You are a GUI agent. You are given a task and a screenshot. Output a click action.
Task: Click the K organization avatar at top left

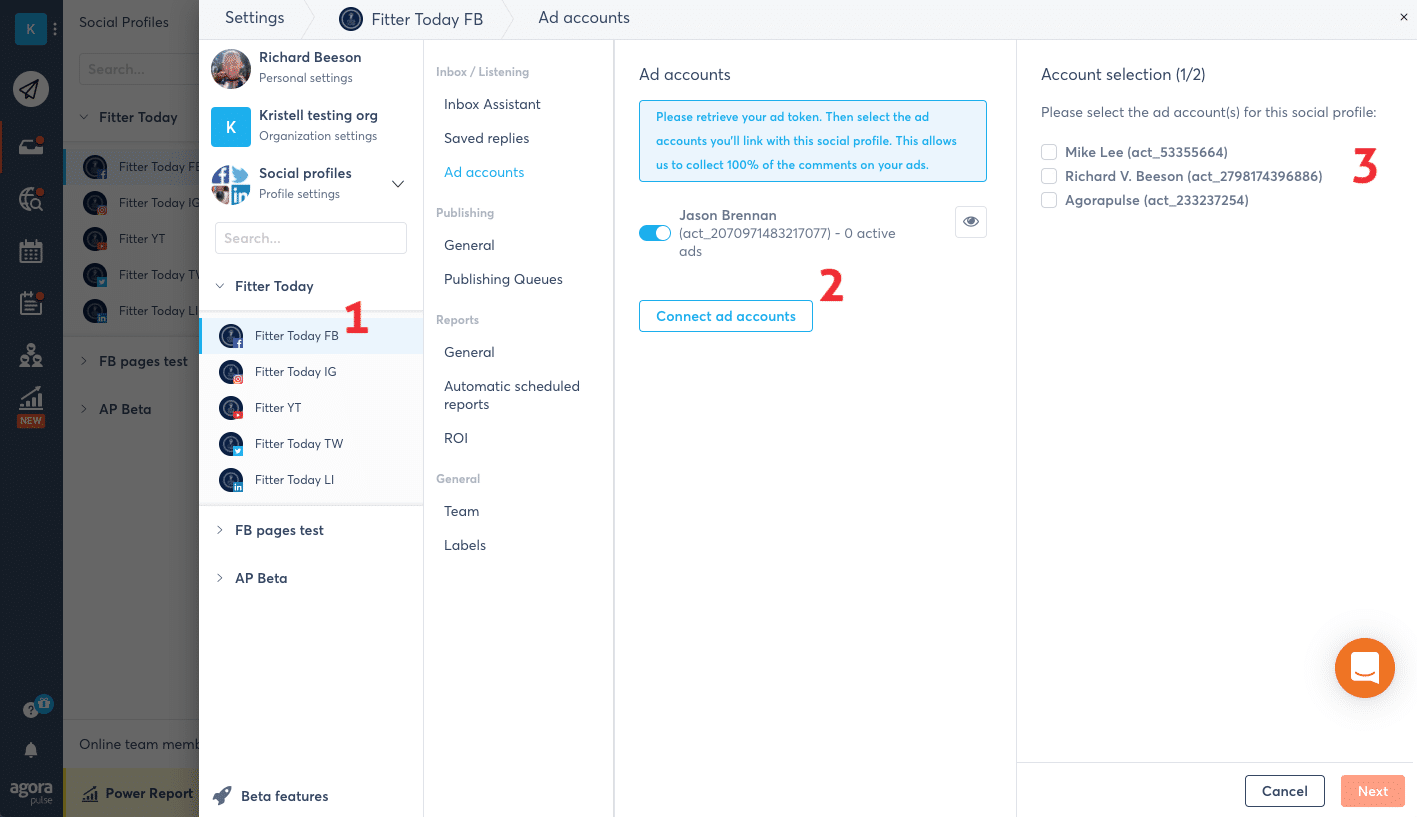[x=30, y=29]
